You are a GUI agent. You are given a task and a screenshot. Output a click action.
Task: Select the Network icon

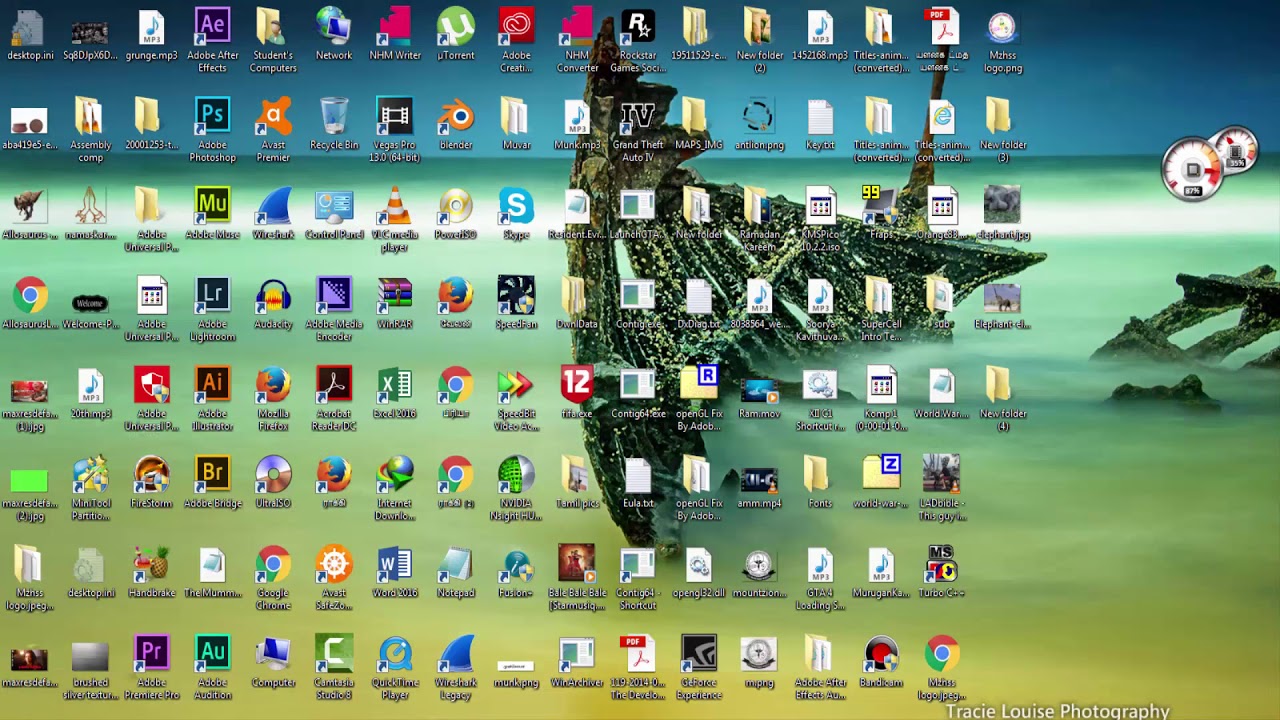pos(334,34)
